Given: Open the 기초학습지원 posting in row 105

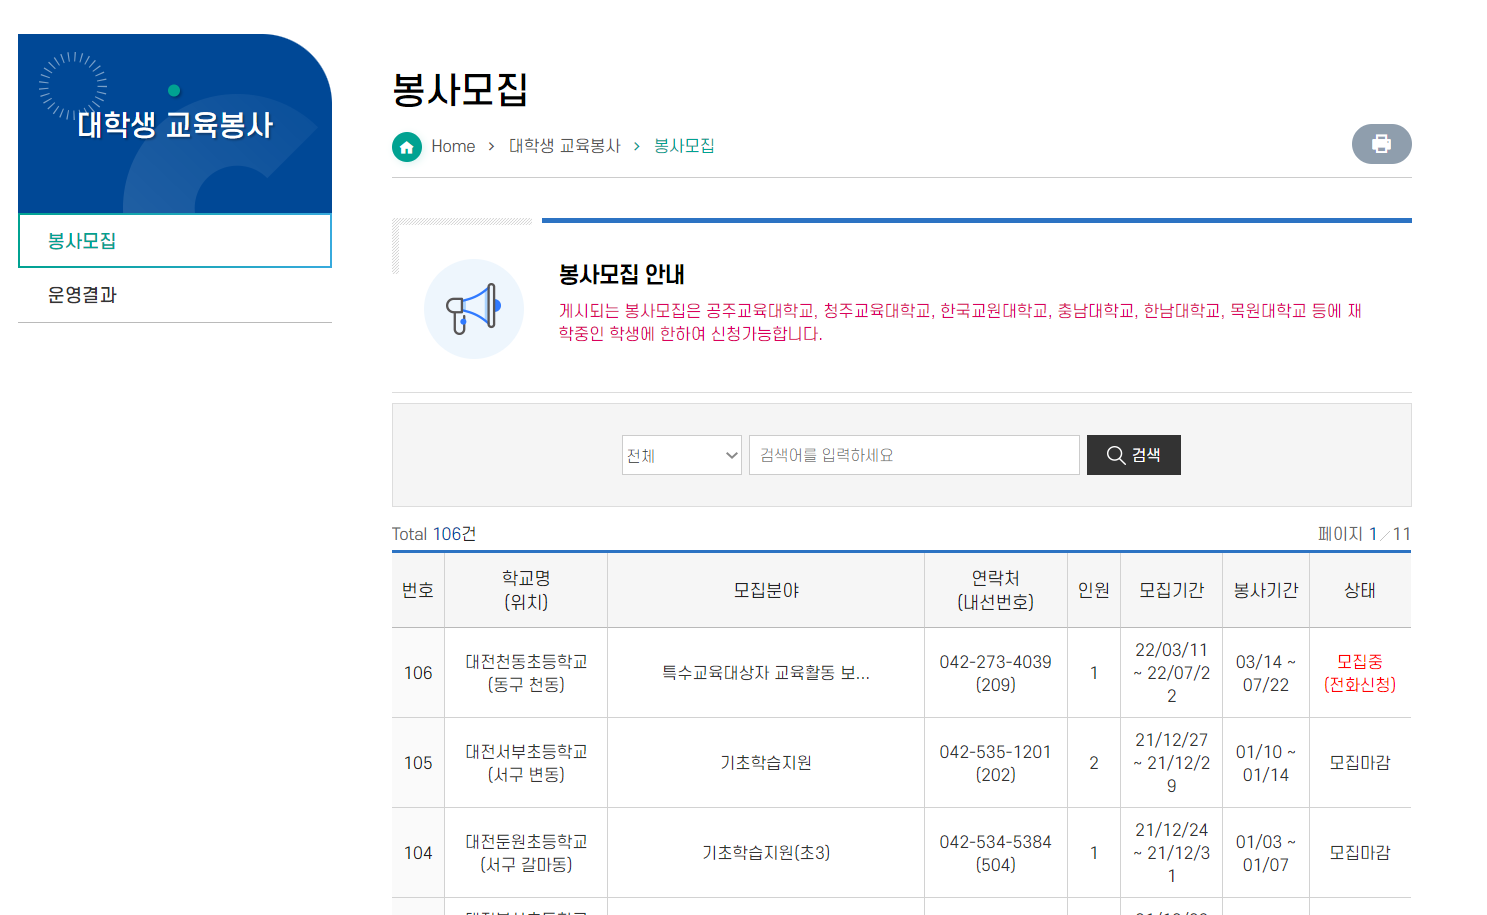Looking at the screenshot, I should 765,763.
